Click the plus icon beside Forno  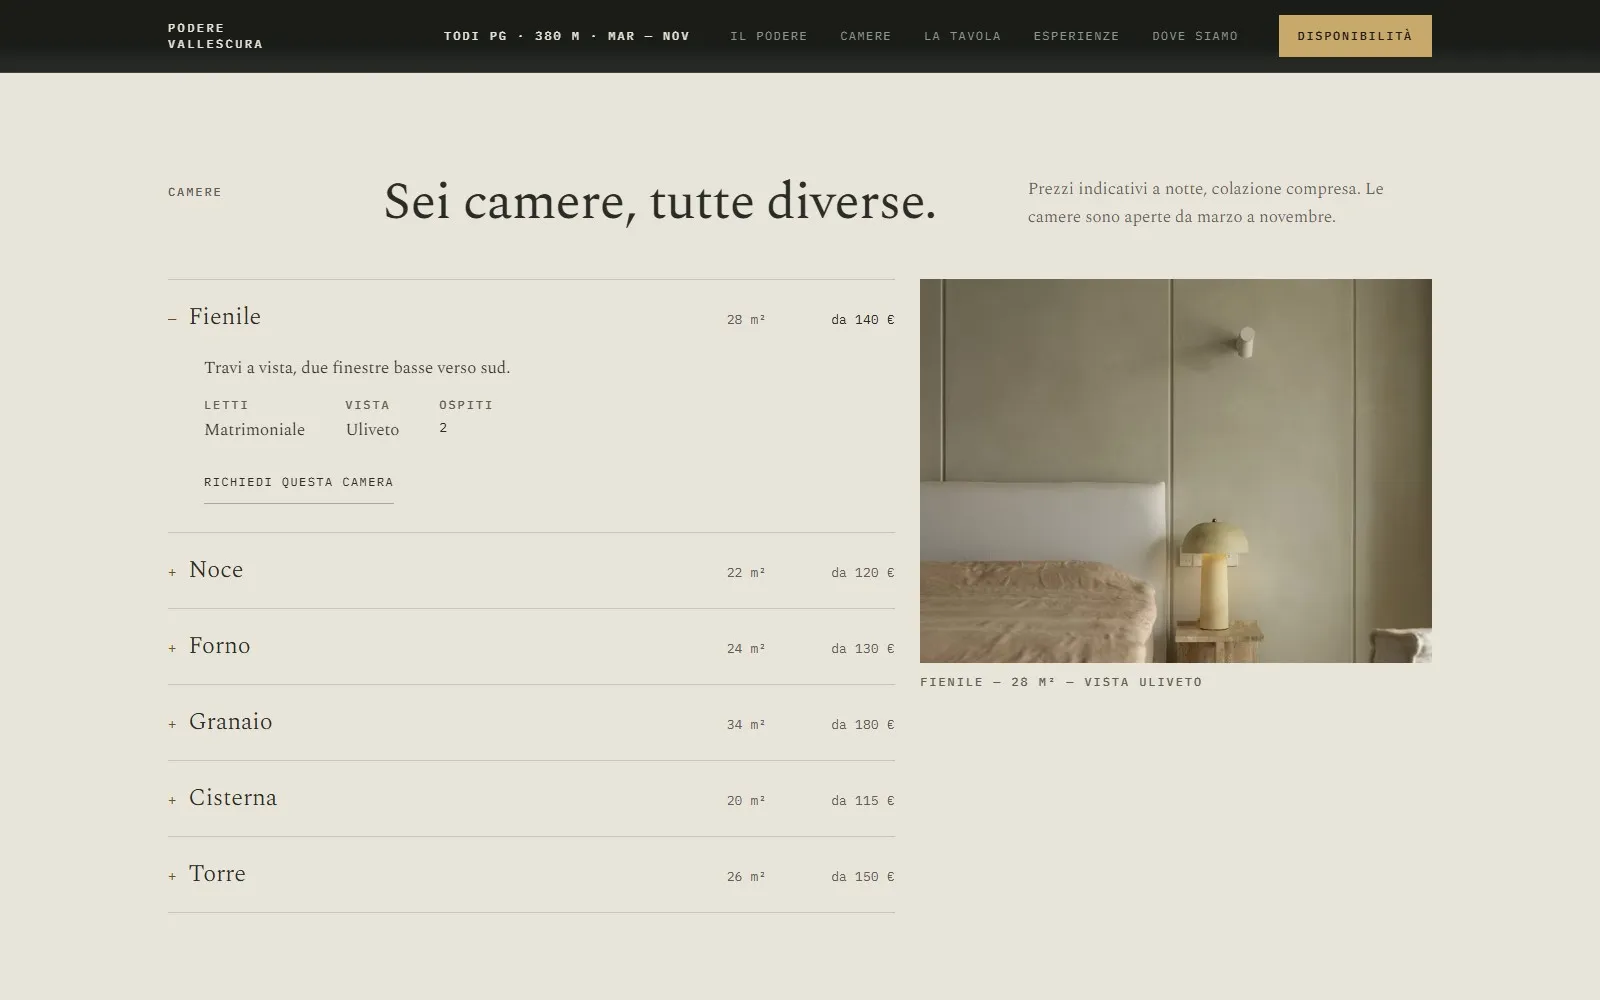[172, 648]
